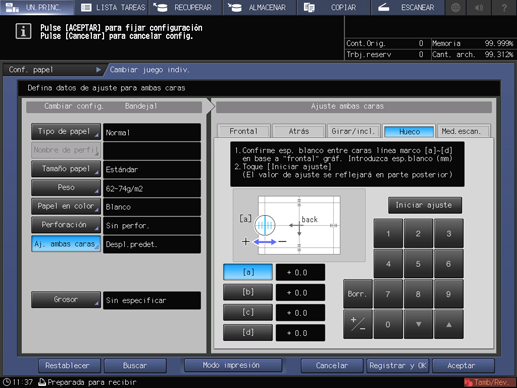Open the Perforación setting
This screenshot has height=388, width=517.
click(x=66, y=225)
